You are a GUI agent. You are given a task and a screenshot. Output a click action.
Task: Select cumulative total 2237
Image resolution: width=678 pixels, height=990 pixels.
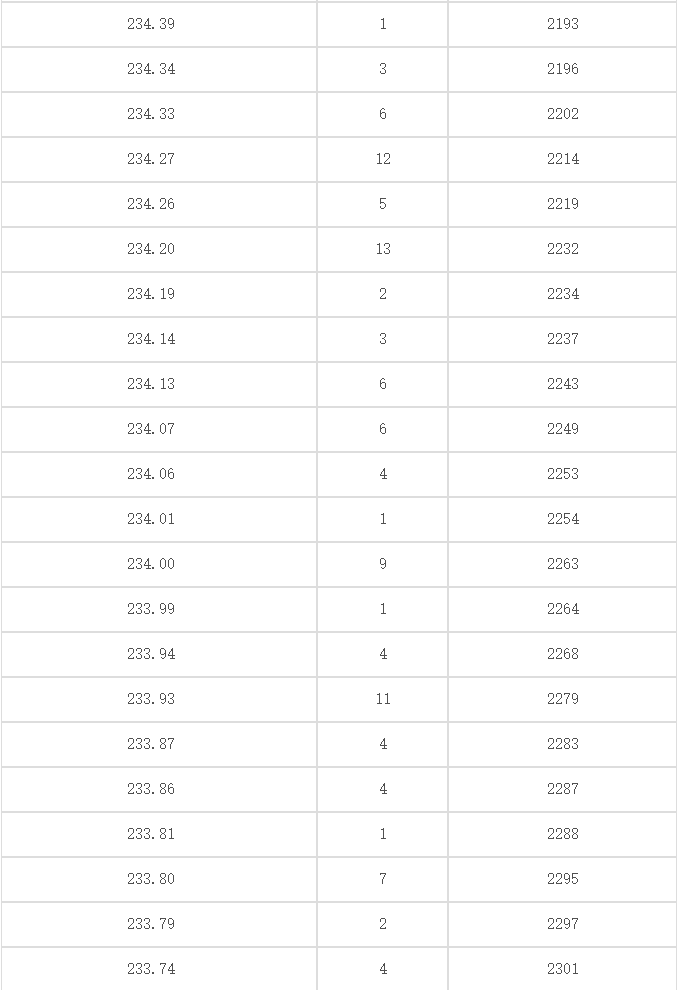(562, 339)
